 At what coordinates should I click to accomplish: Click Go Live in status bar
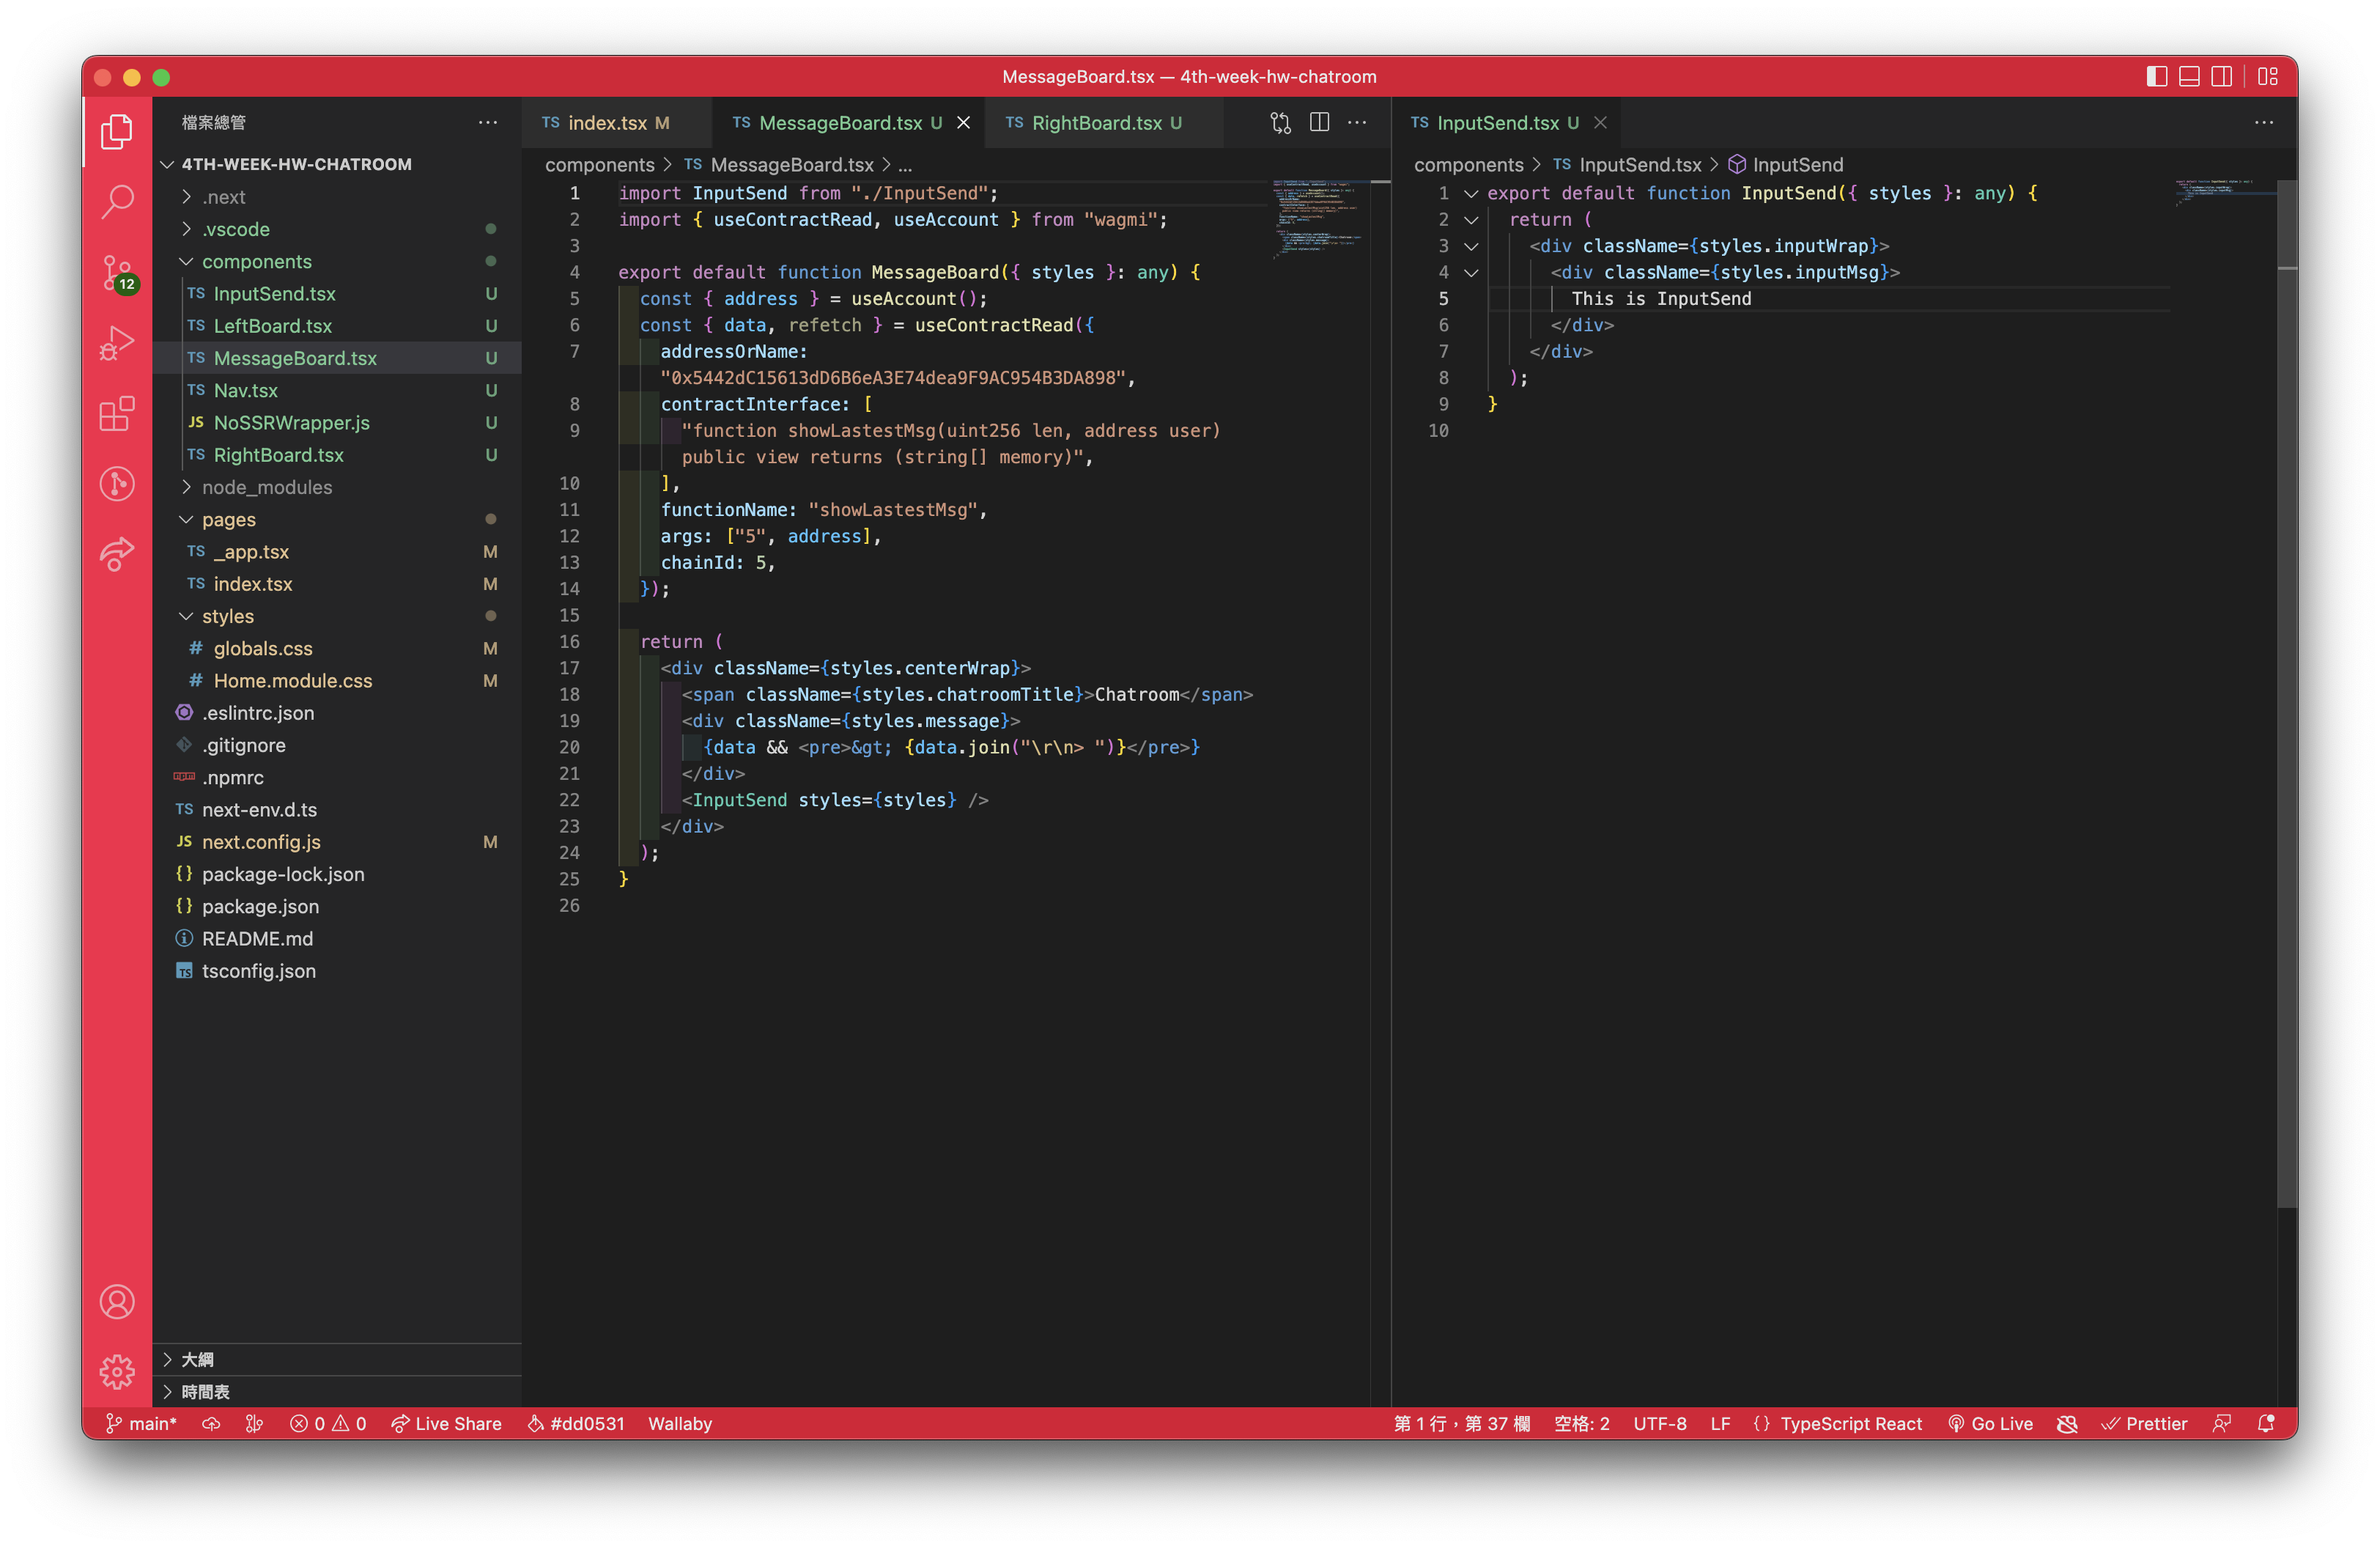(x=1990, y=1423)
